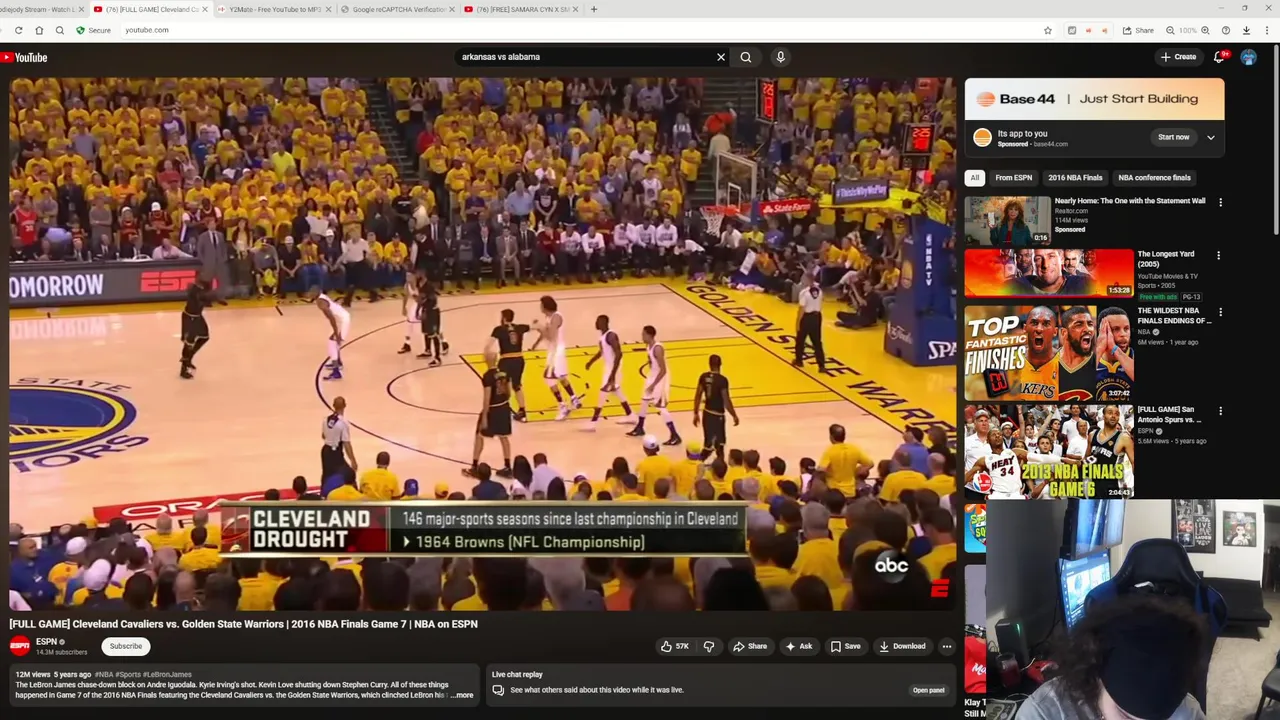Click the #NBA hashtag

(104, 675)
